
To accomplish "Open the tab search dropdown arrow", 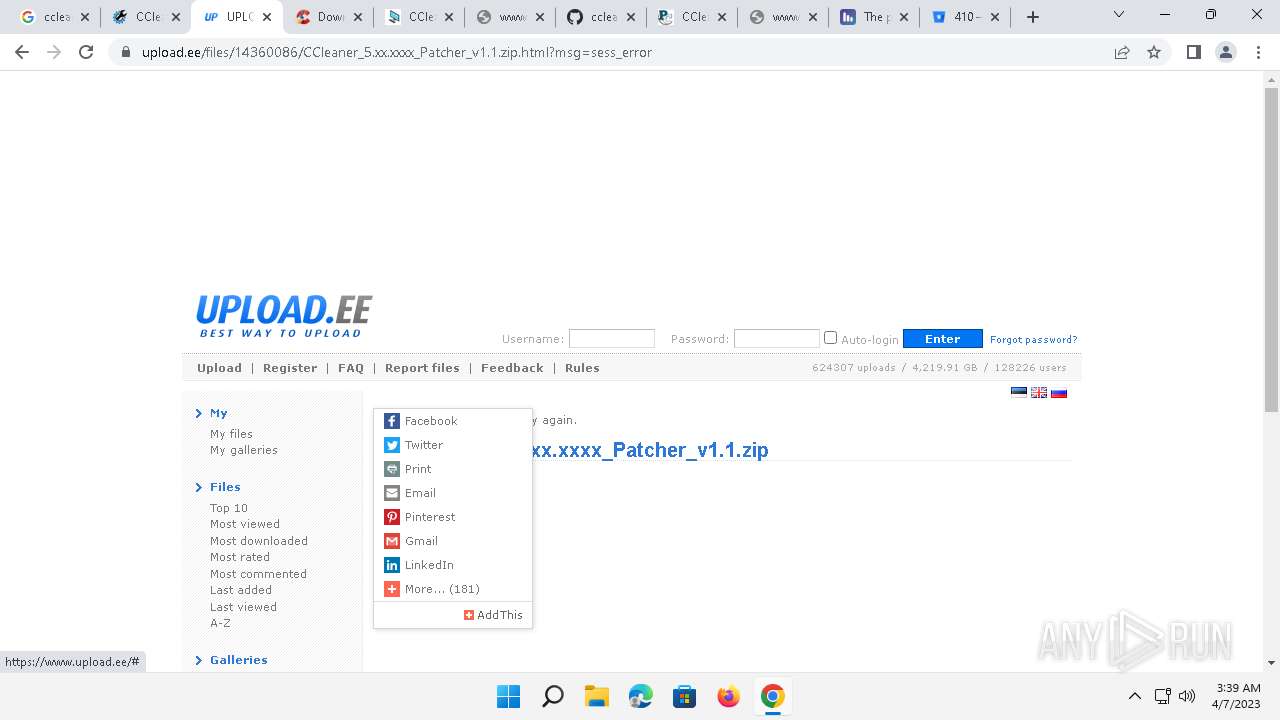I will pyautogui.click(x=1119, y=15).
